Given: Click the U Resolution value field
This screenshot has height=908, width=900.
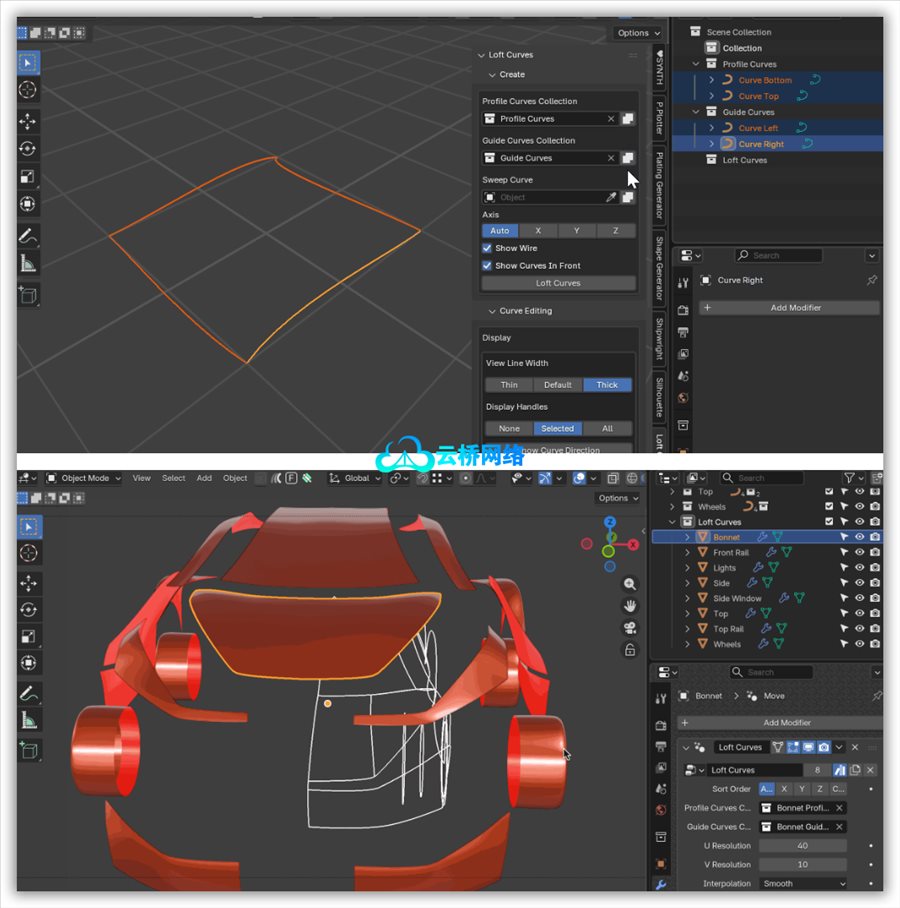Looking at the screenshot, I should 802,846.
